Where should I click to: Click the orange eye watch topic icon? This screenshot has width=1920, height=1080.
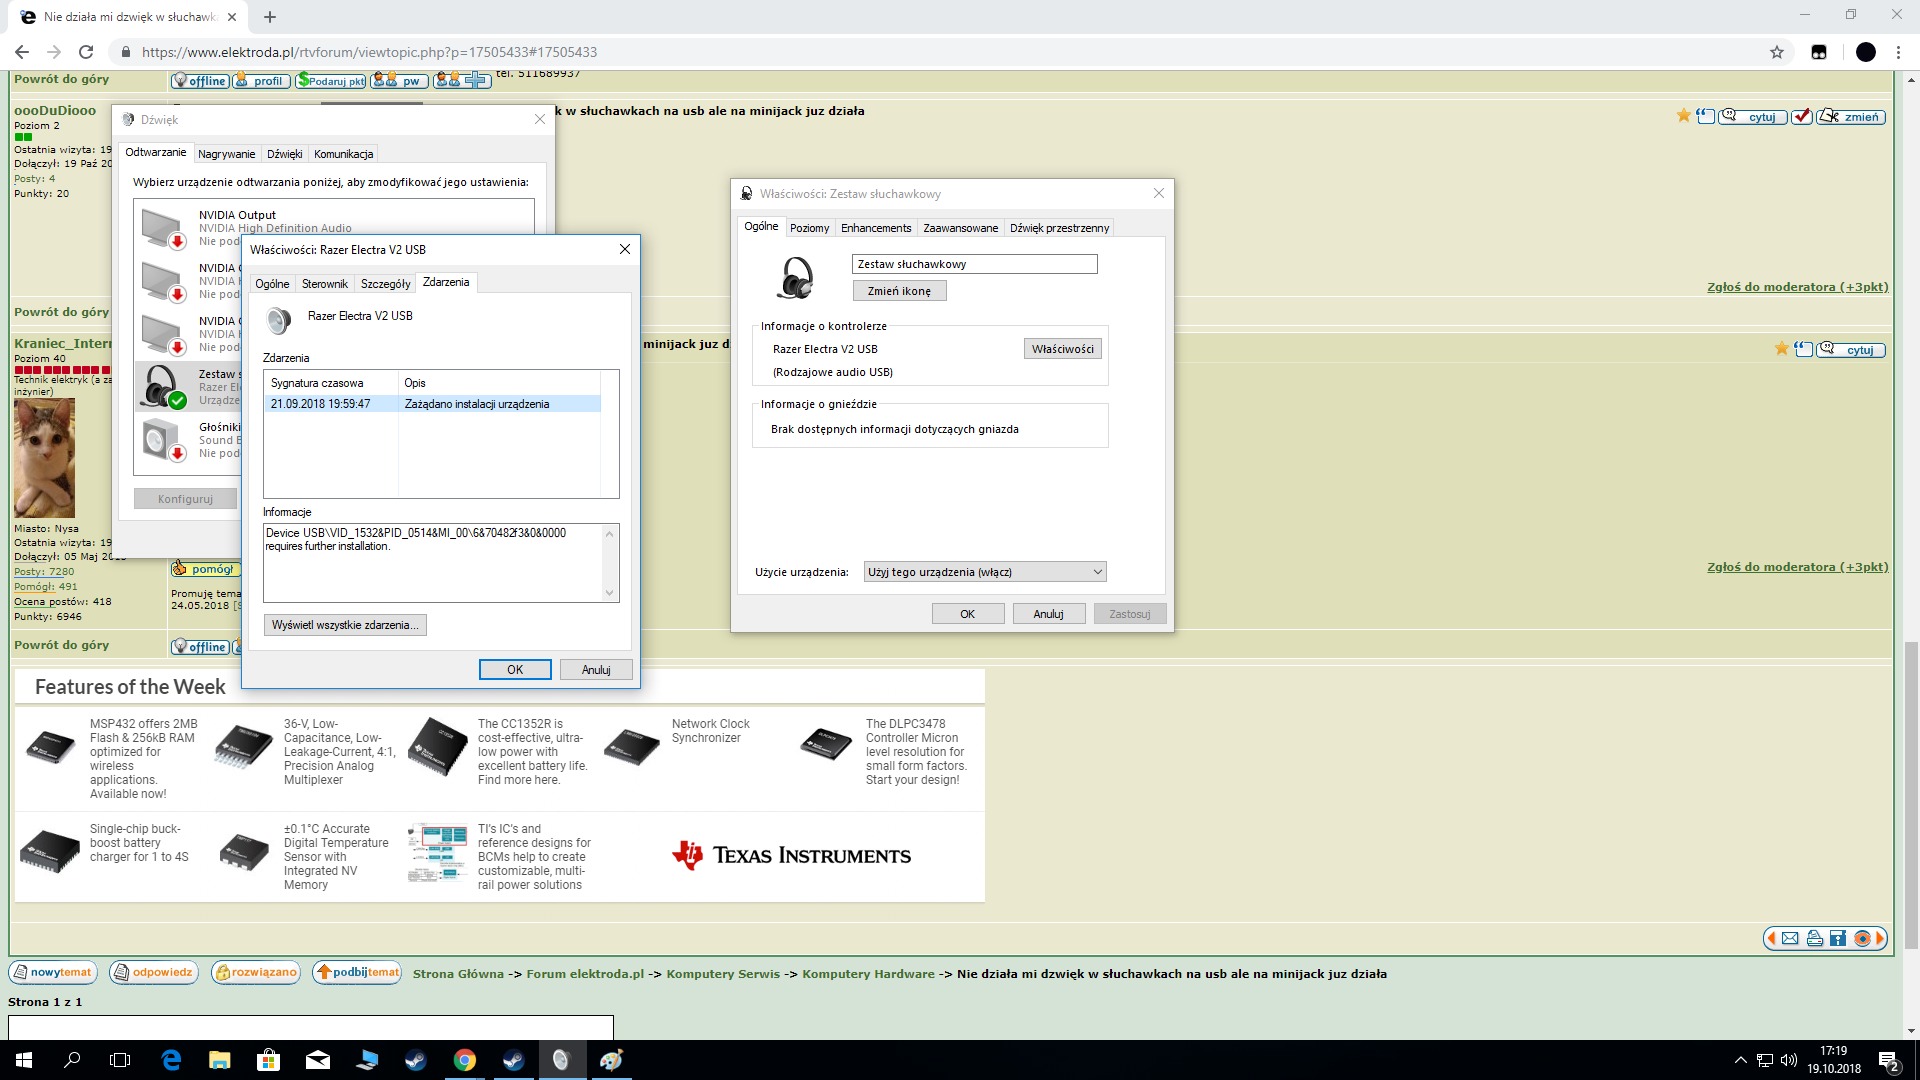pos(1862,938)
